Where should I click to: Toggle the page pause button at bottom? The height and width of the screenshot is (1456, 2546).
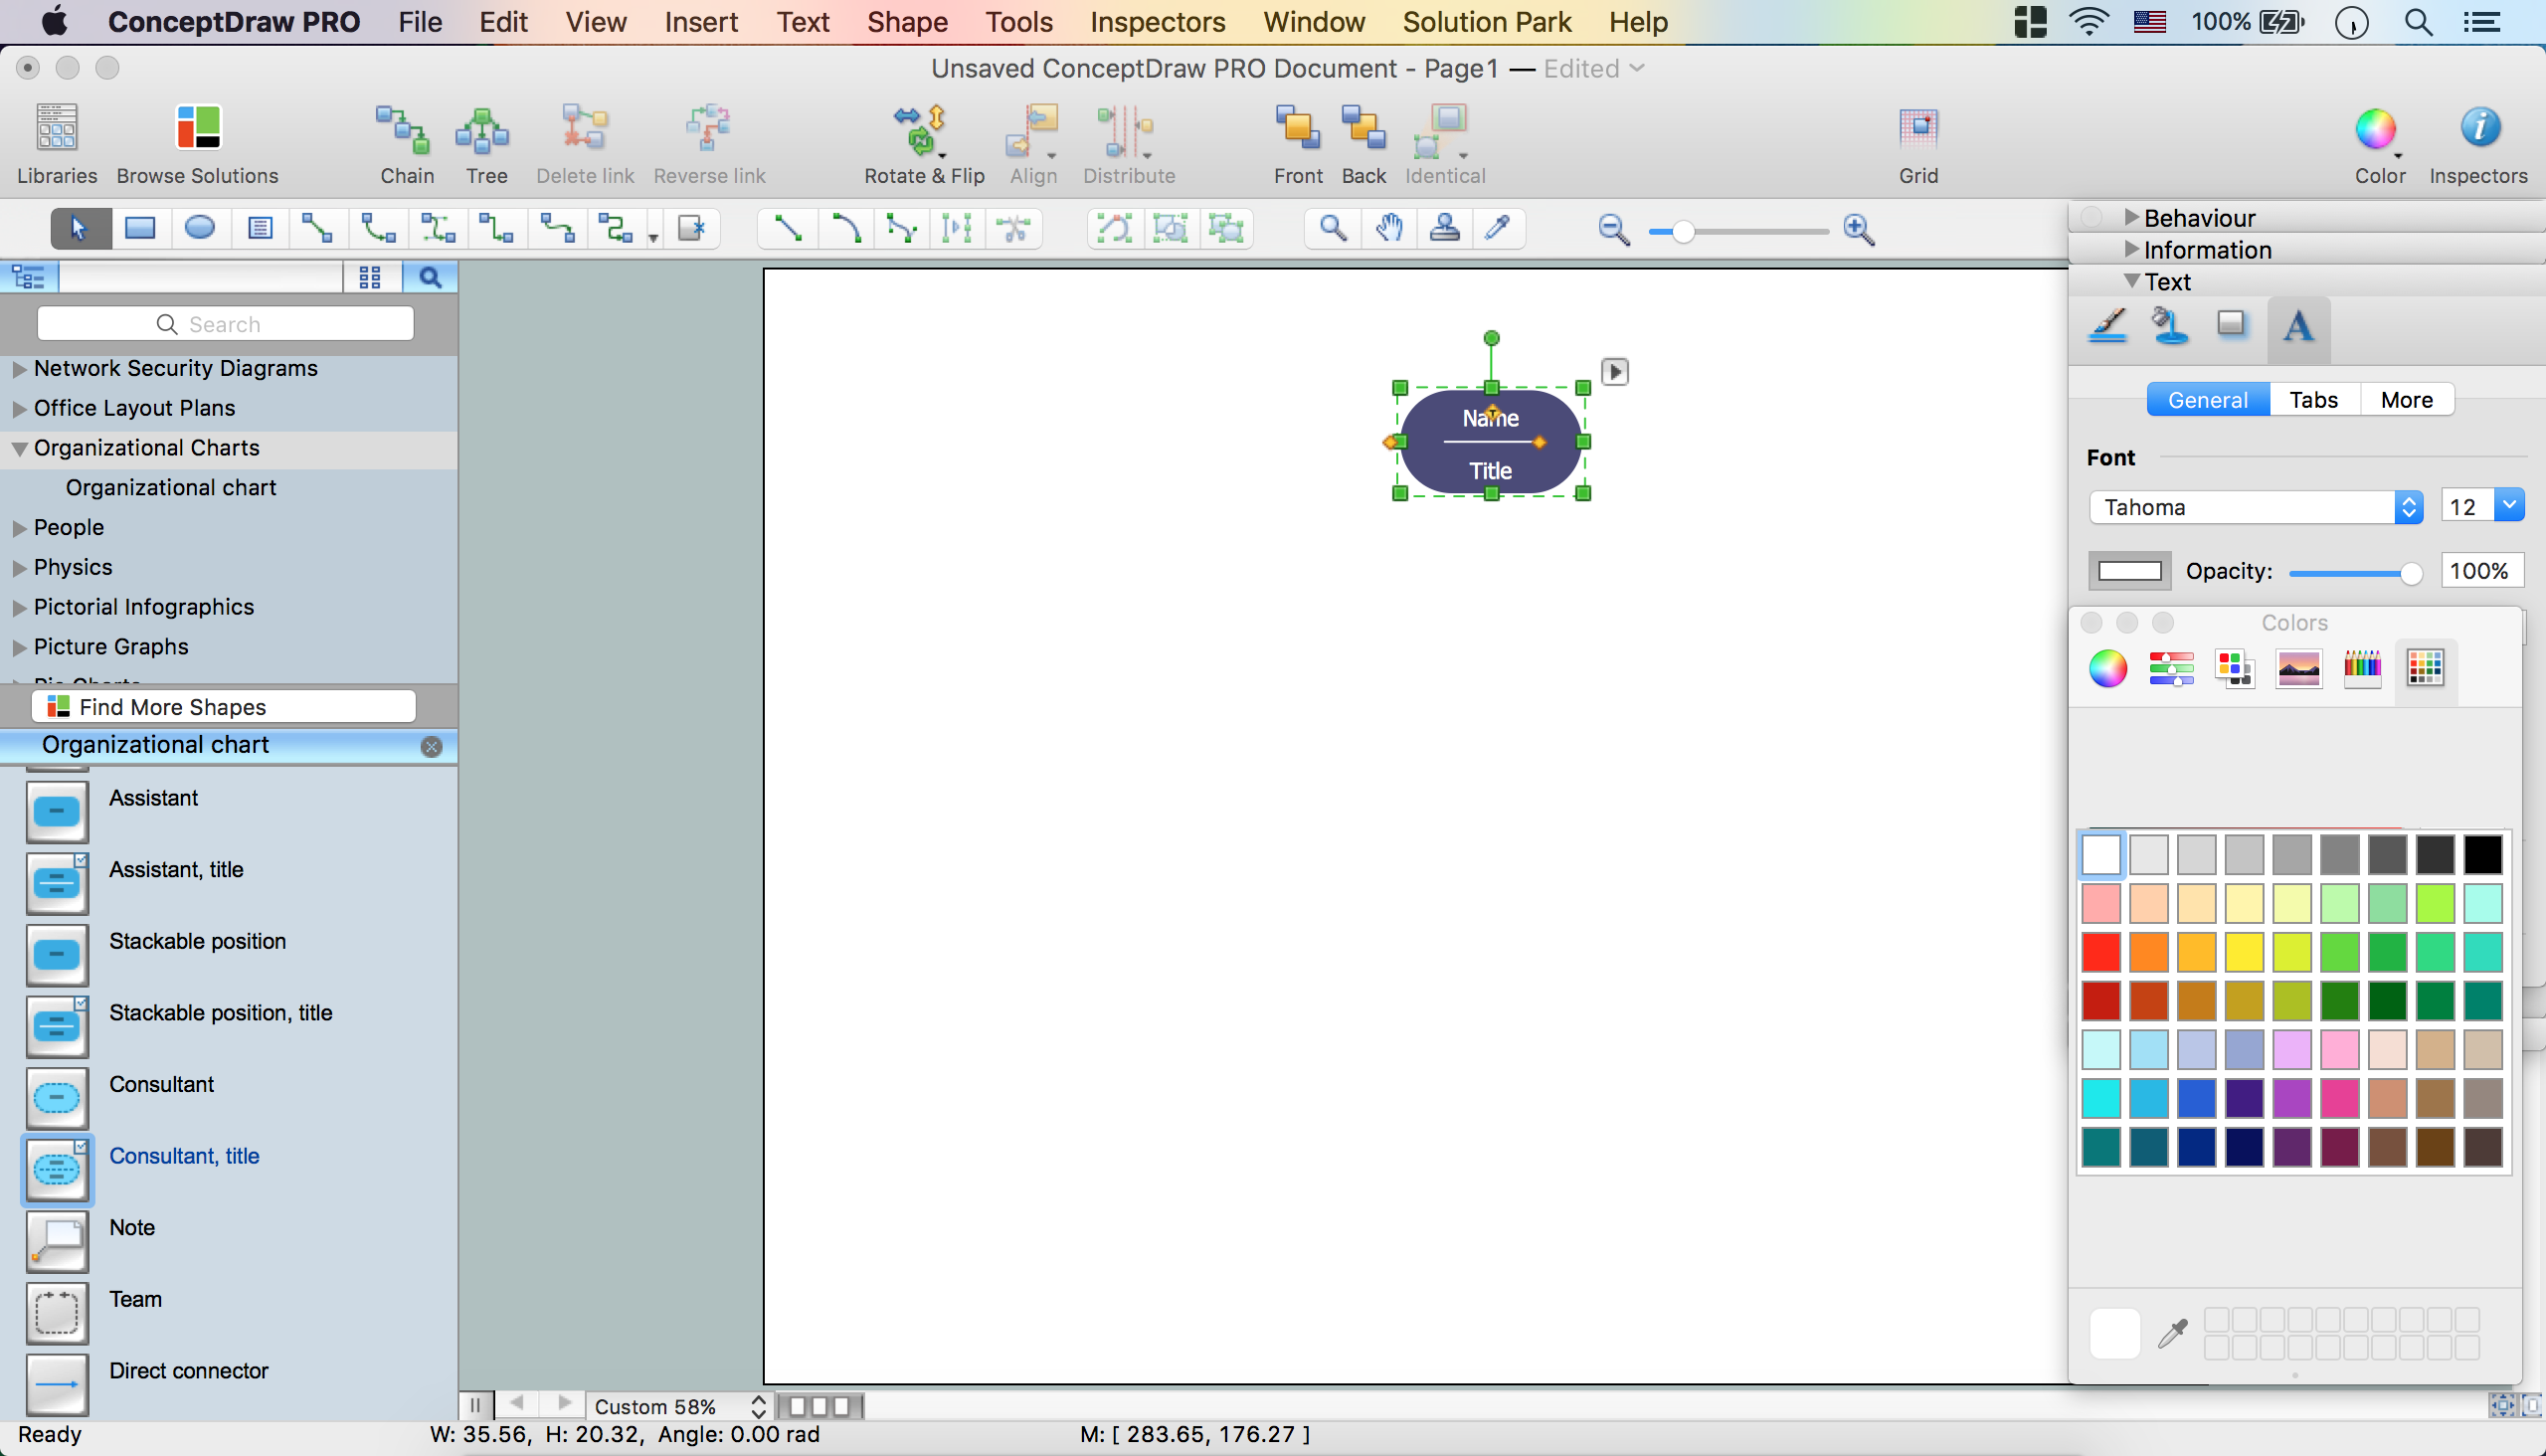pos(476,1405)
